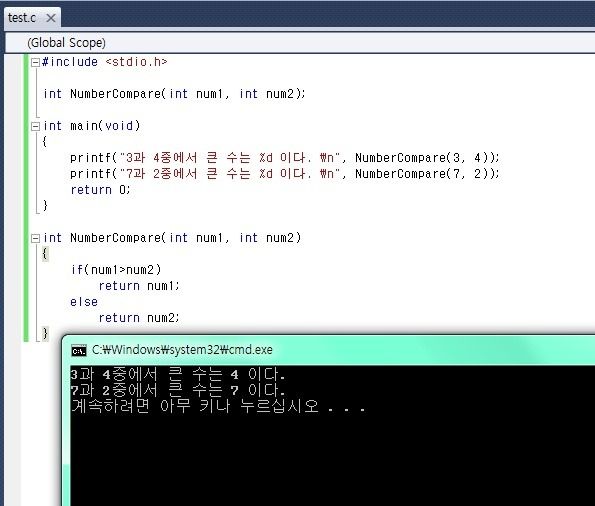
Task: Click the '계속하려면 아무 키나 누르십시오' console line
Action: 218,407
